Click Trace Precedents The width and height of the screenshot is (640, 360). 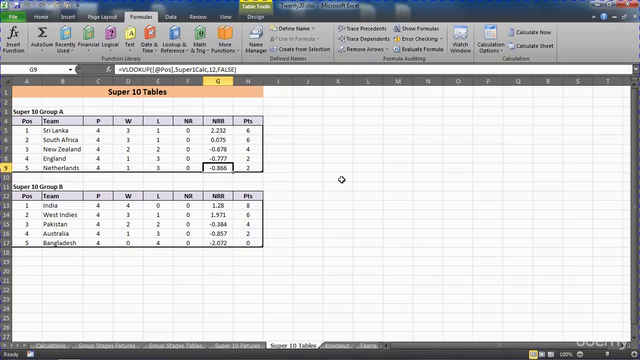[x=362, y=29]
